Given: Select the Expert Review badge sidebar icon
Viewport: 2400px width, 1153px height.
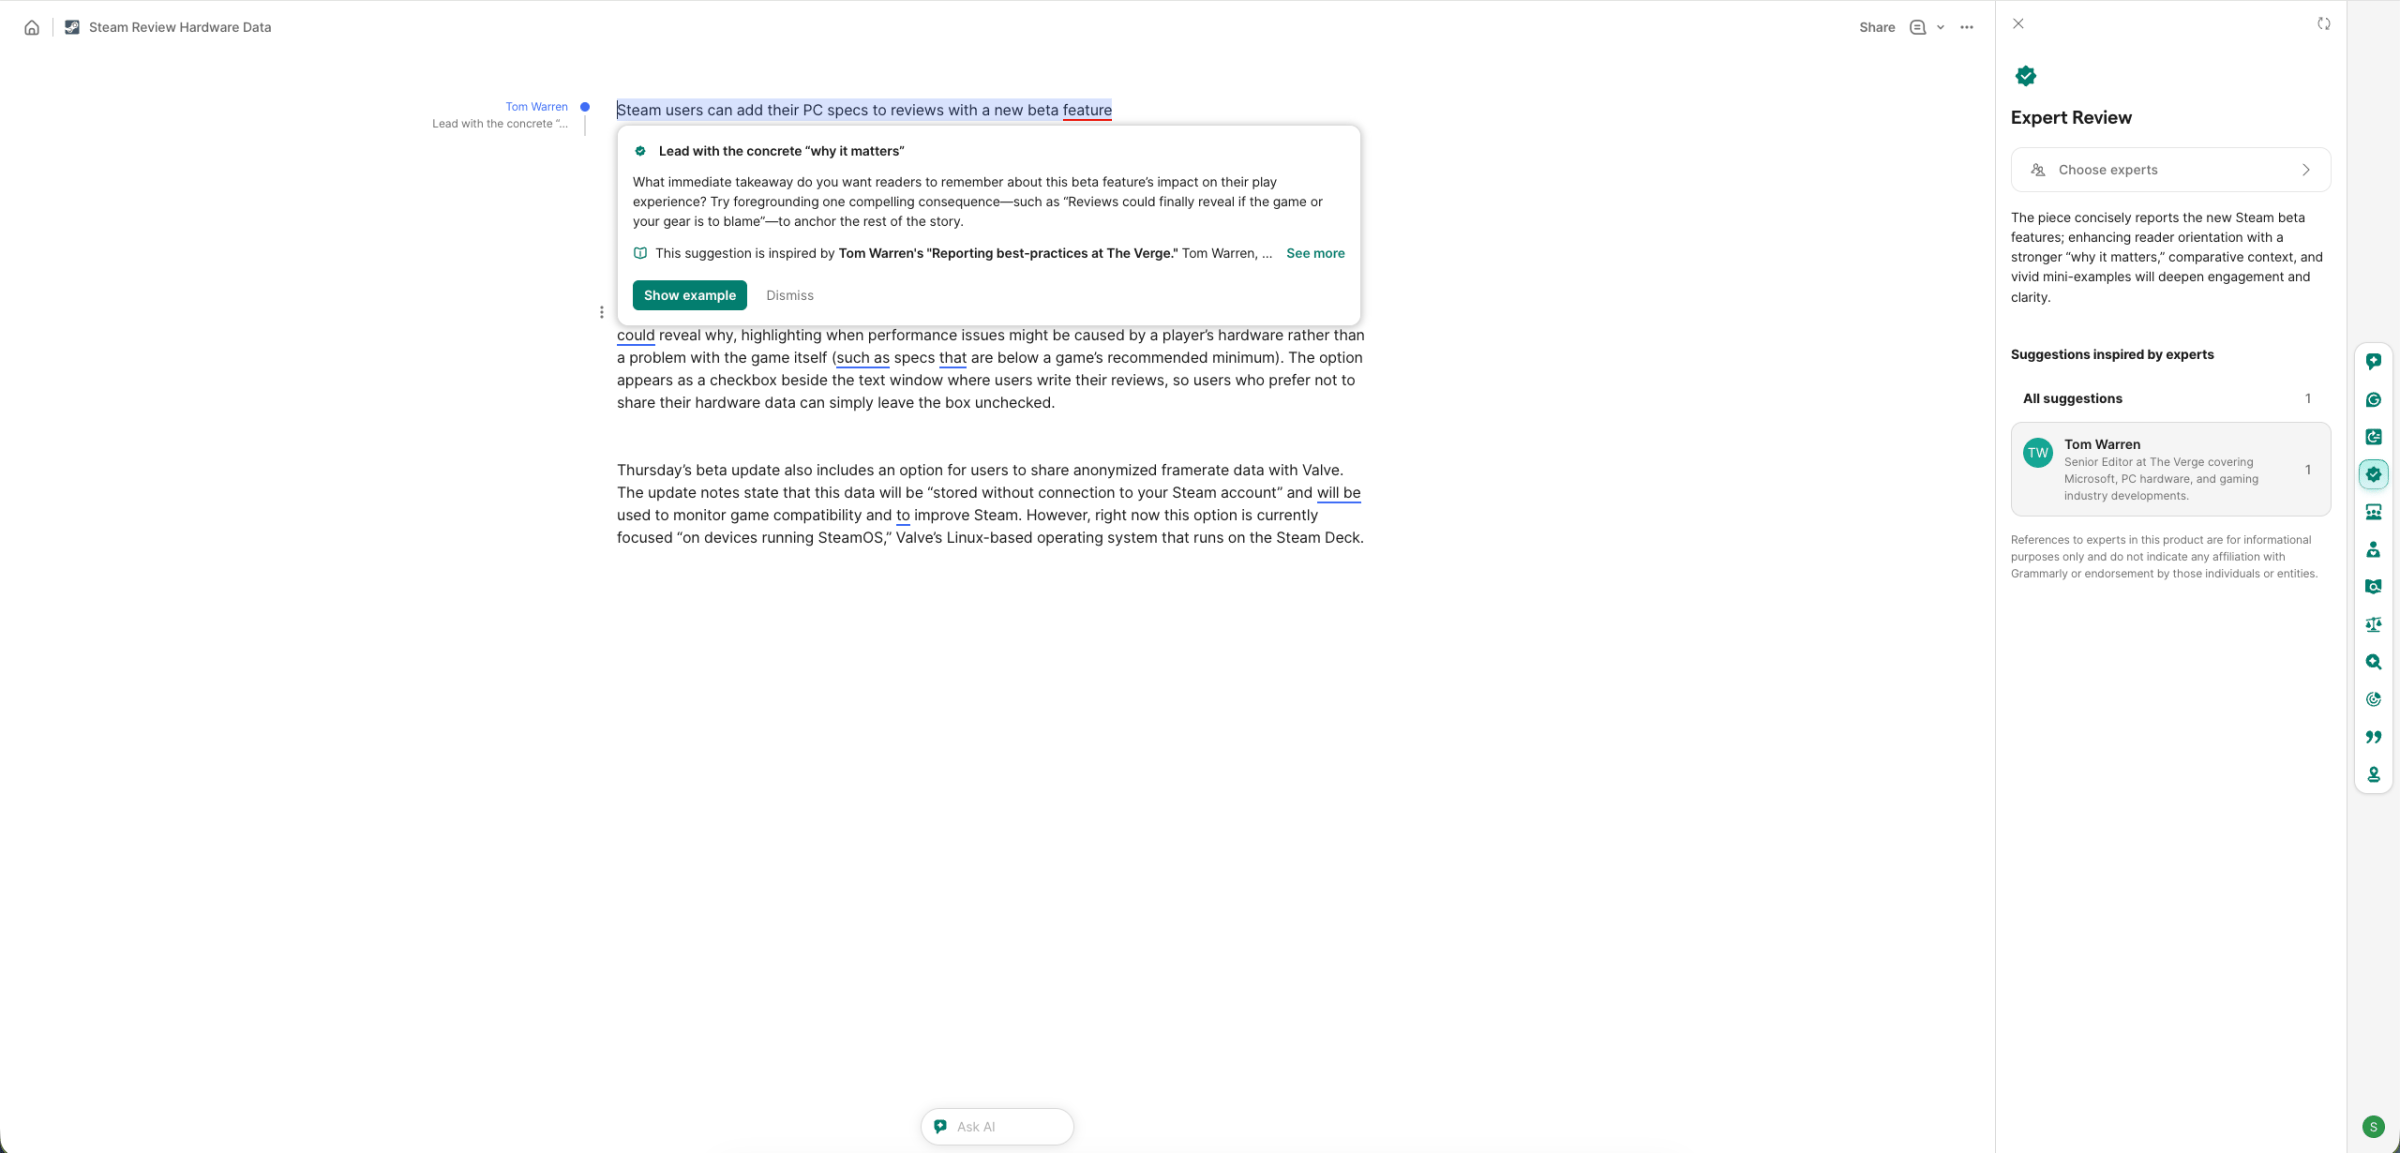Looking at the screenshot, I should click(2373, 474).
